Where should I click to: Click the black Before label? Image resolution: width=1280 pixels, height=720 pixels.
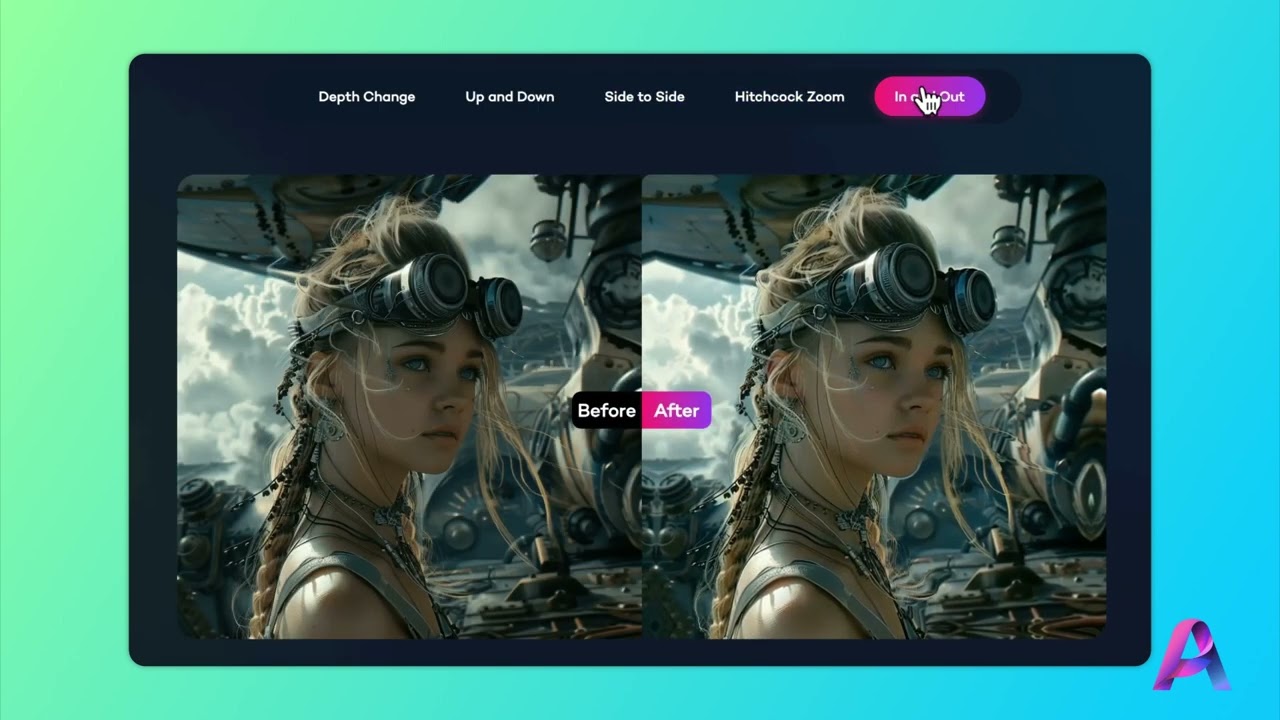coord(606,410)
